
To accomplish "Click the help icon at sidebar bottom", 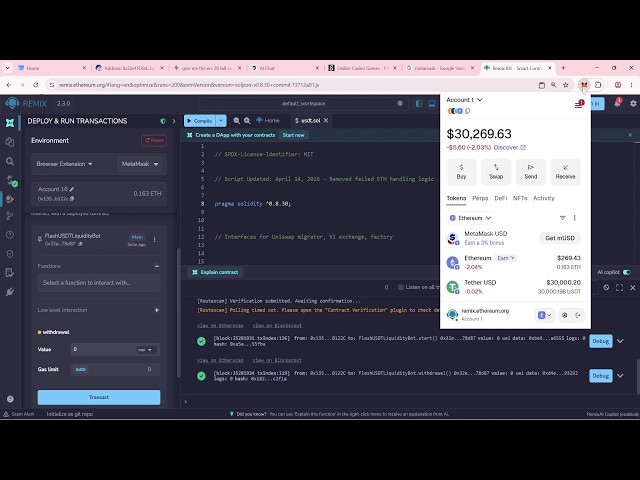I will click(10, 399).
